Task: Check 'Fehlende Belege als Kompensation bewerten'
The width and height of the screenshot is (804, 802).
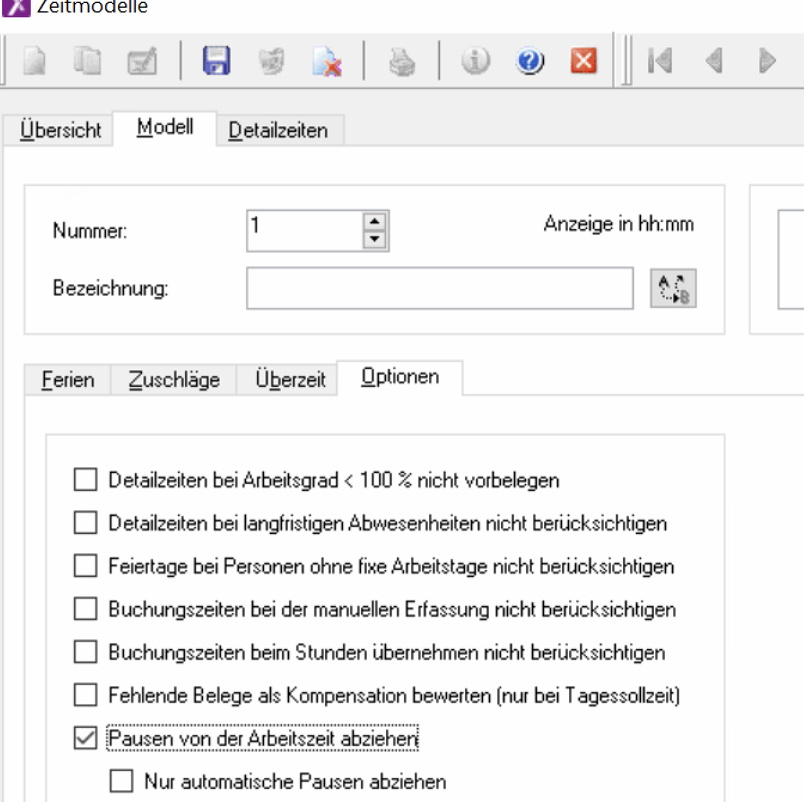Action: [x=85, y=695]
